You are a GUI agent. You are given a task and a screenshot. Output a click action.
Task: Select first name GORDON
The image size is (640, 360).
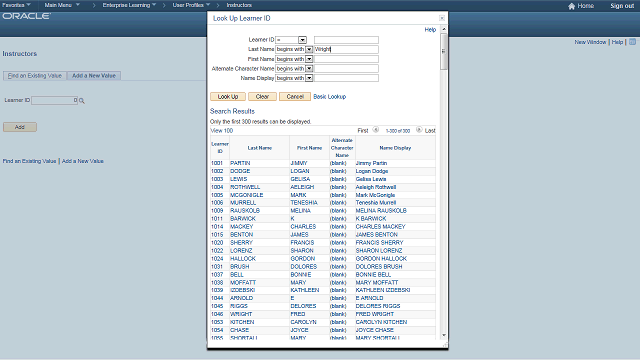tap(302, 259)
